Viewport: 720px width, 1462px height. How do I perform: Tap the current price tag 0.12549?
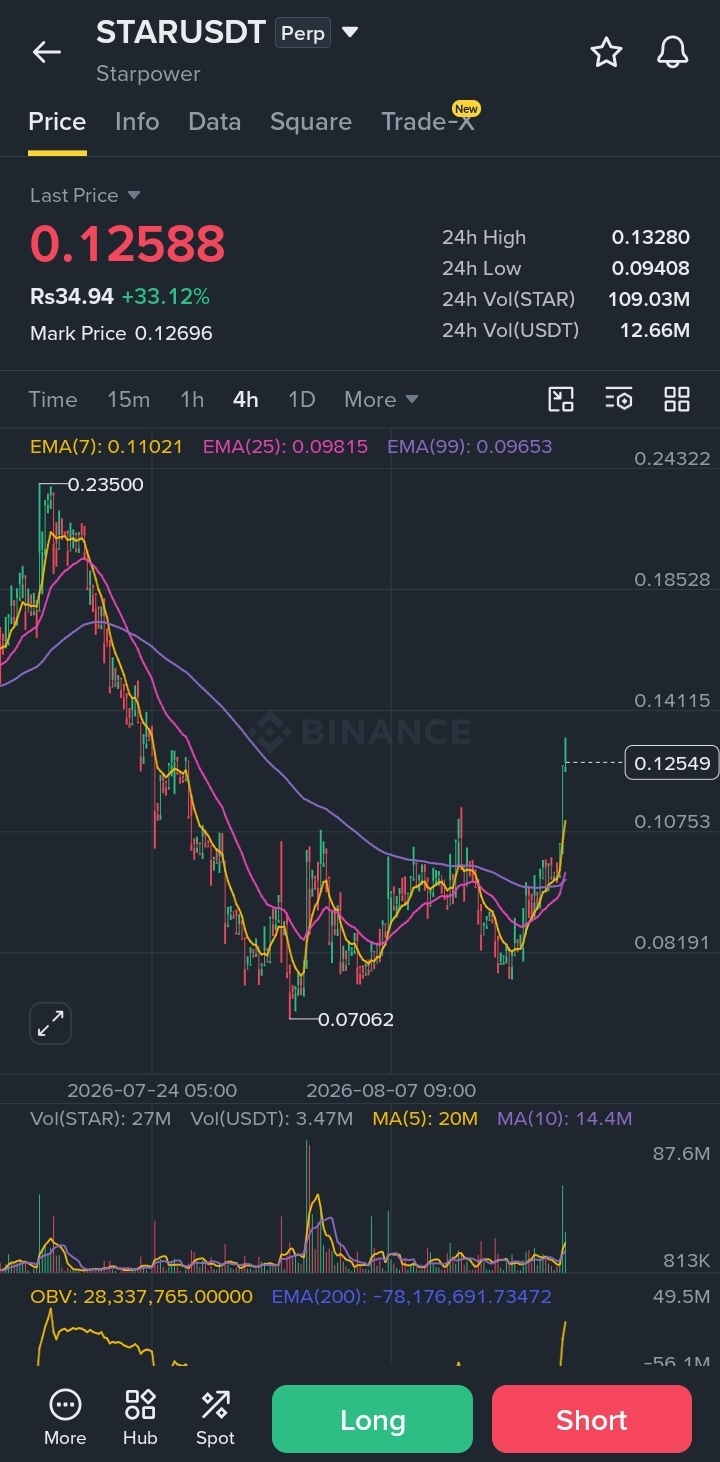(x=672, y=764)
